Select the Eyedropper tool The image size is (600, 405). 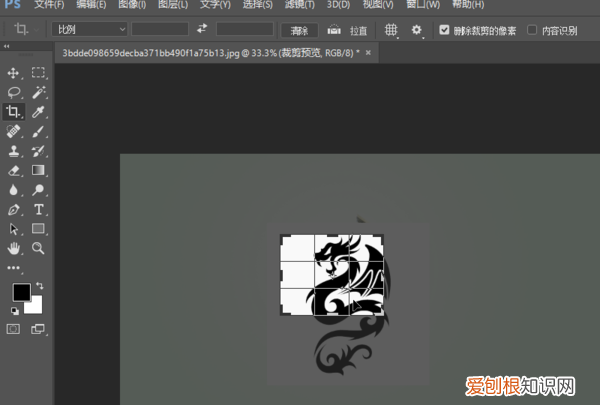point(38,112)
